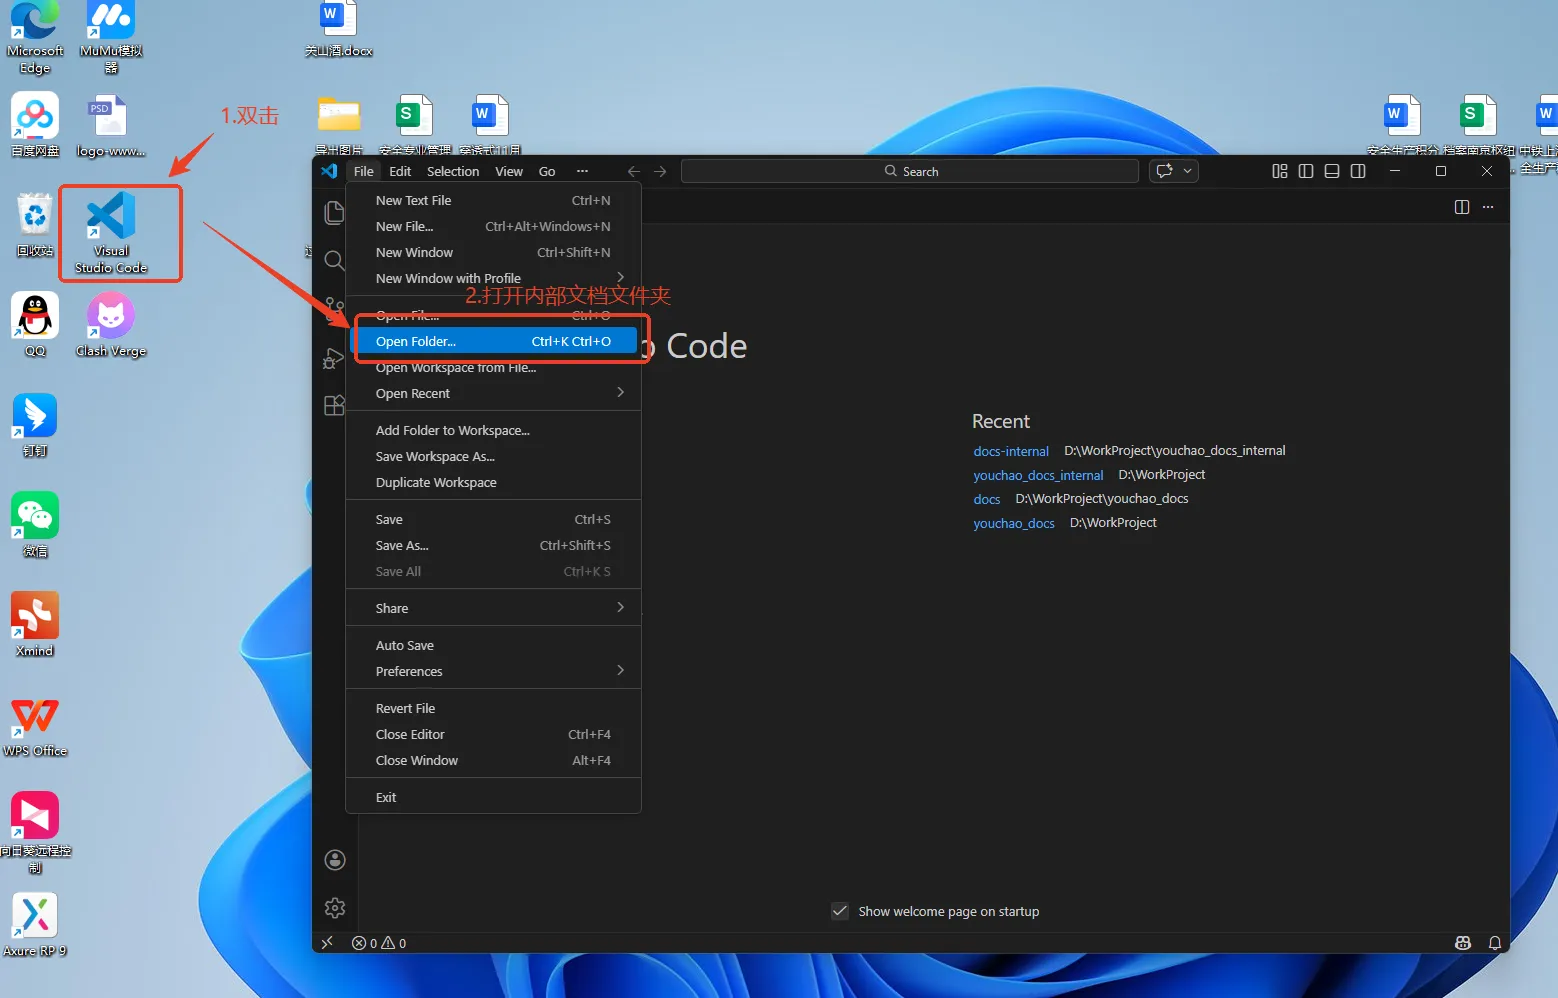1558x998 pixels.
Task: Choose Revert File
Action: (x=493, y=708)
